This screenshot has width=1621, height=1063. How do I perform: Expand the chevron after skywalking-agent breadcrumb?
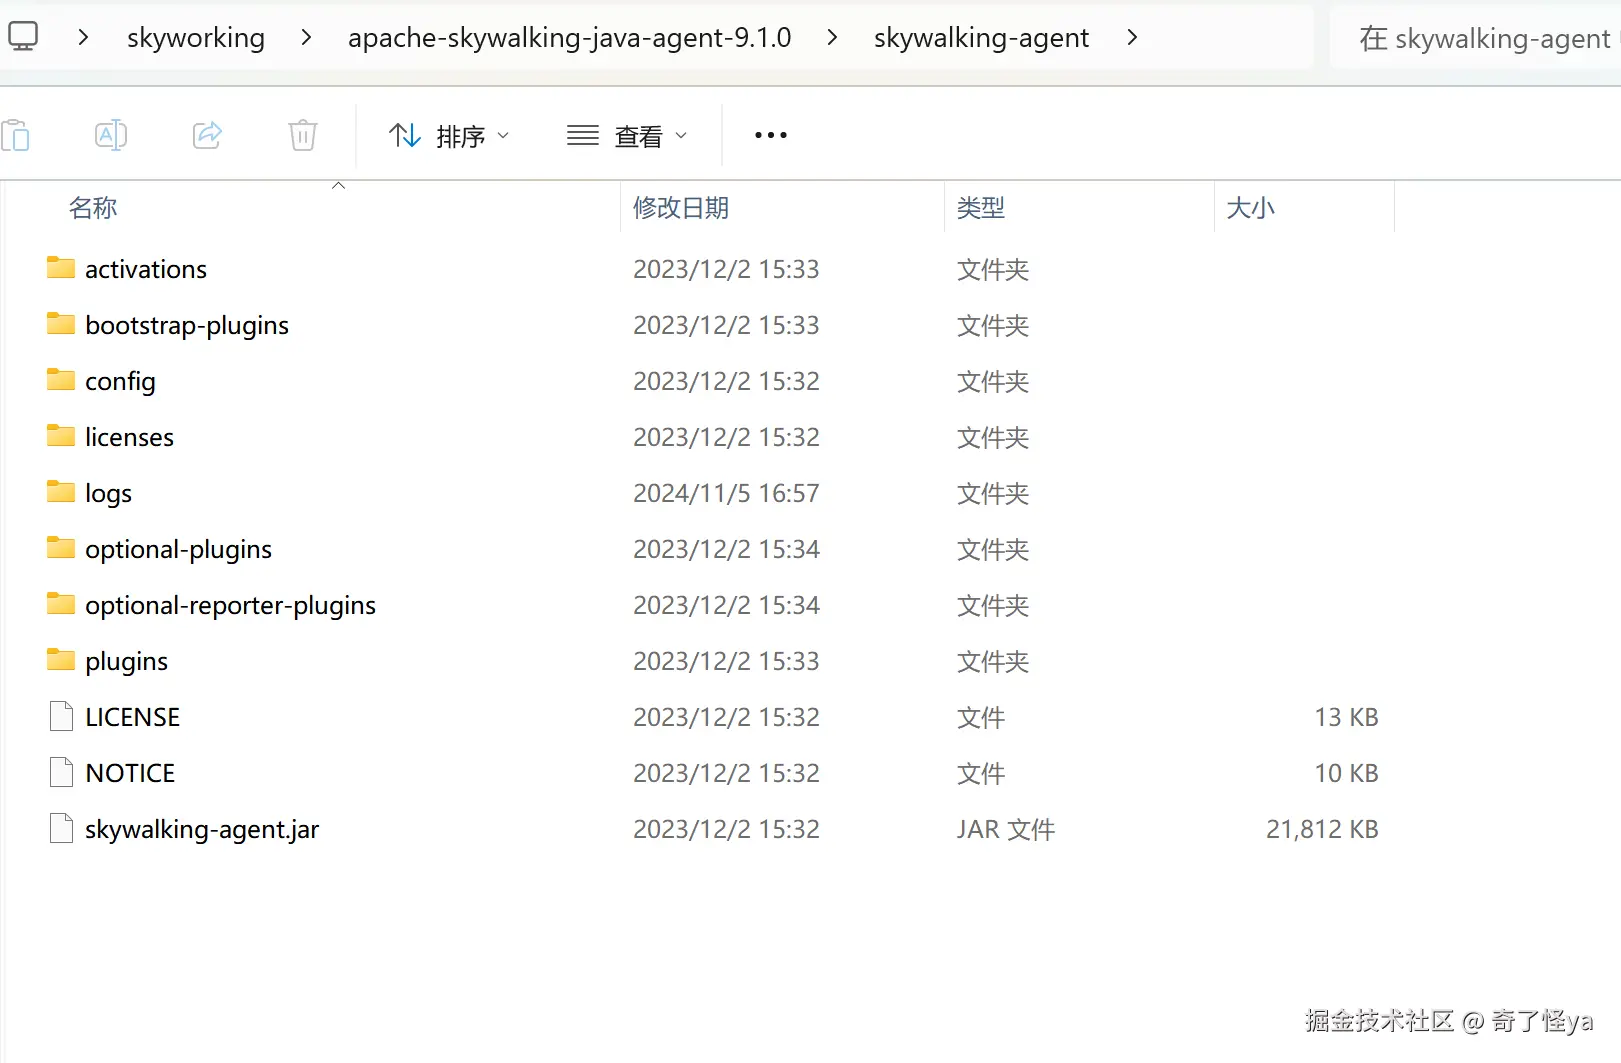pyautogui.click(x=1132, y=37)
